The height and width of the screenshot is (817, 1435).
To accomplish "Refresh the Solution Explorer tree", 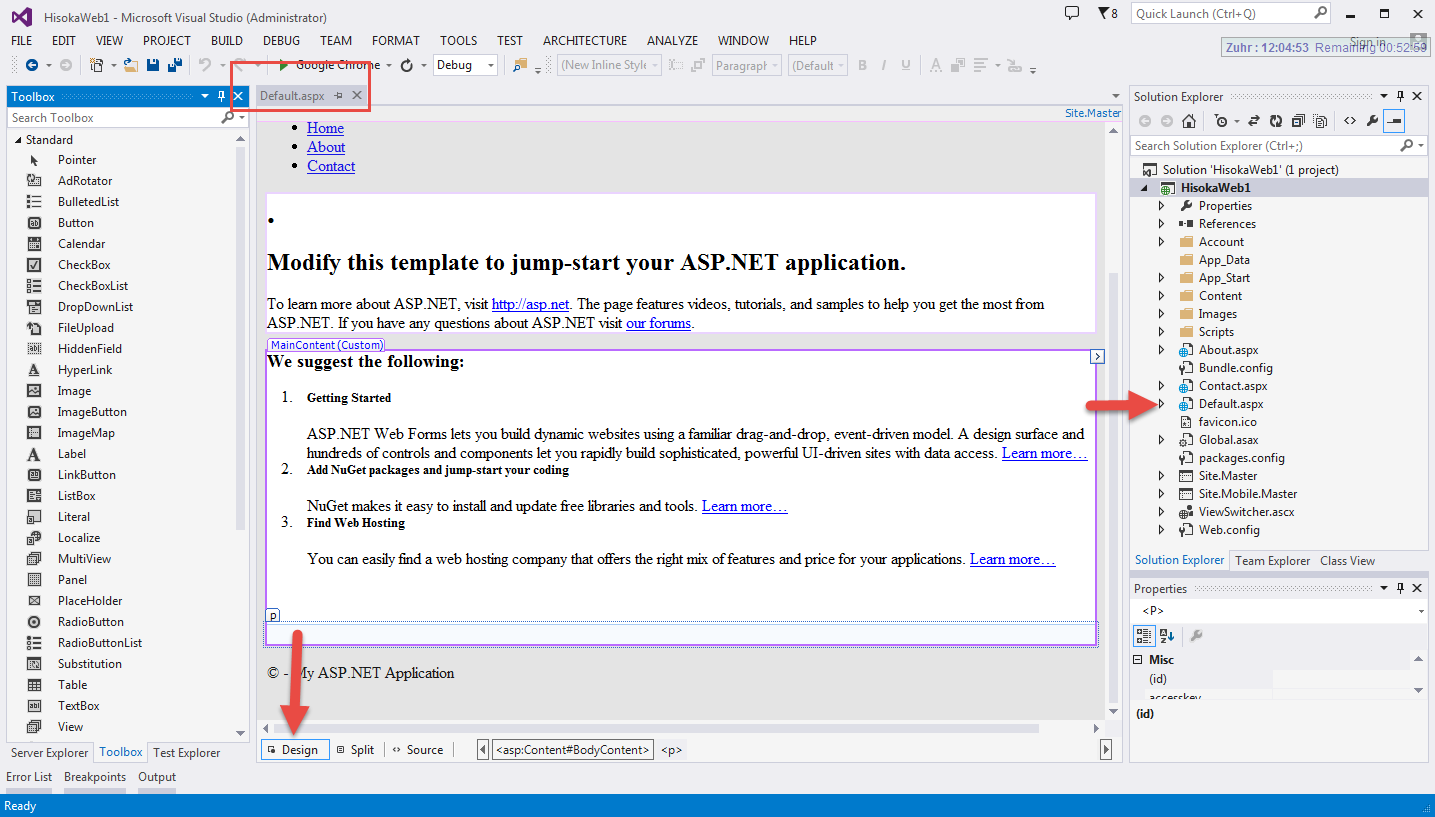I will (1276, 121).
